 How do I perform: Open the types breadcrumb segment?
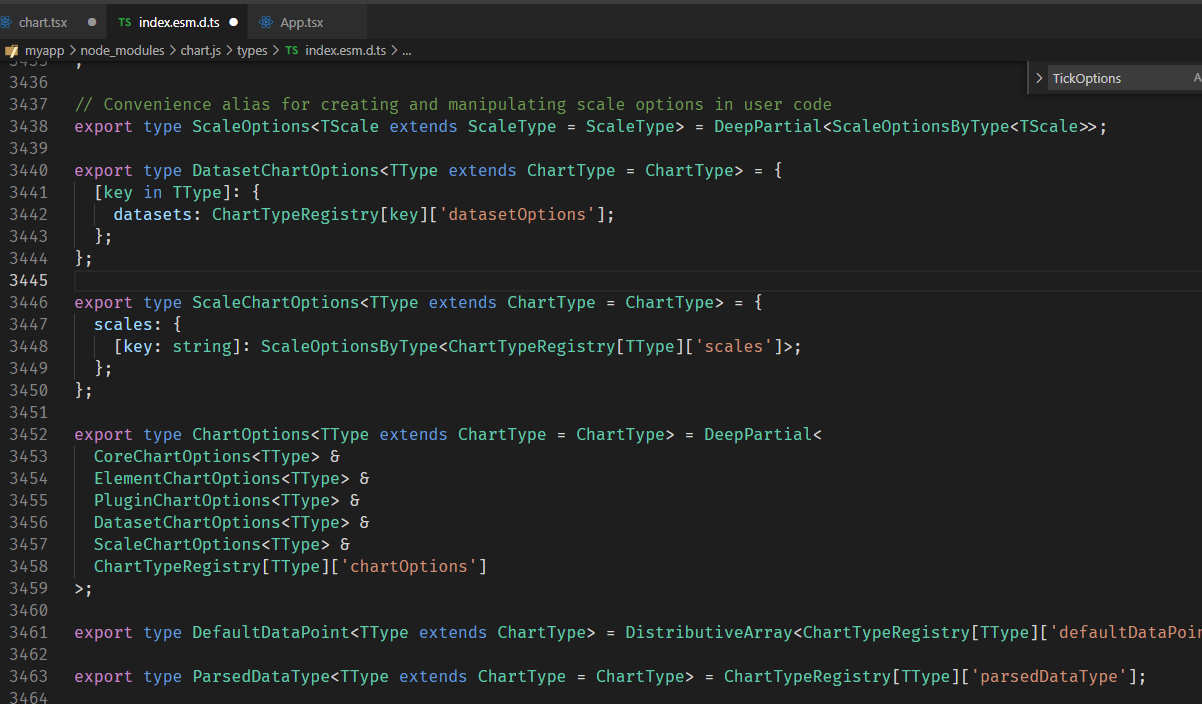tap(251, 50)
